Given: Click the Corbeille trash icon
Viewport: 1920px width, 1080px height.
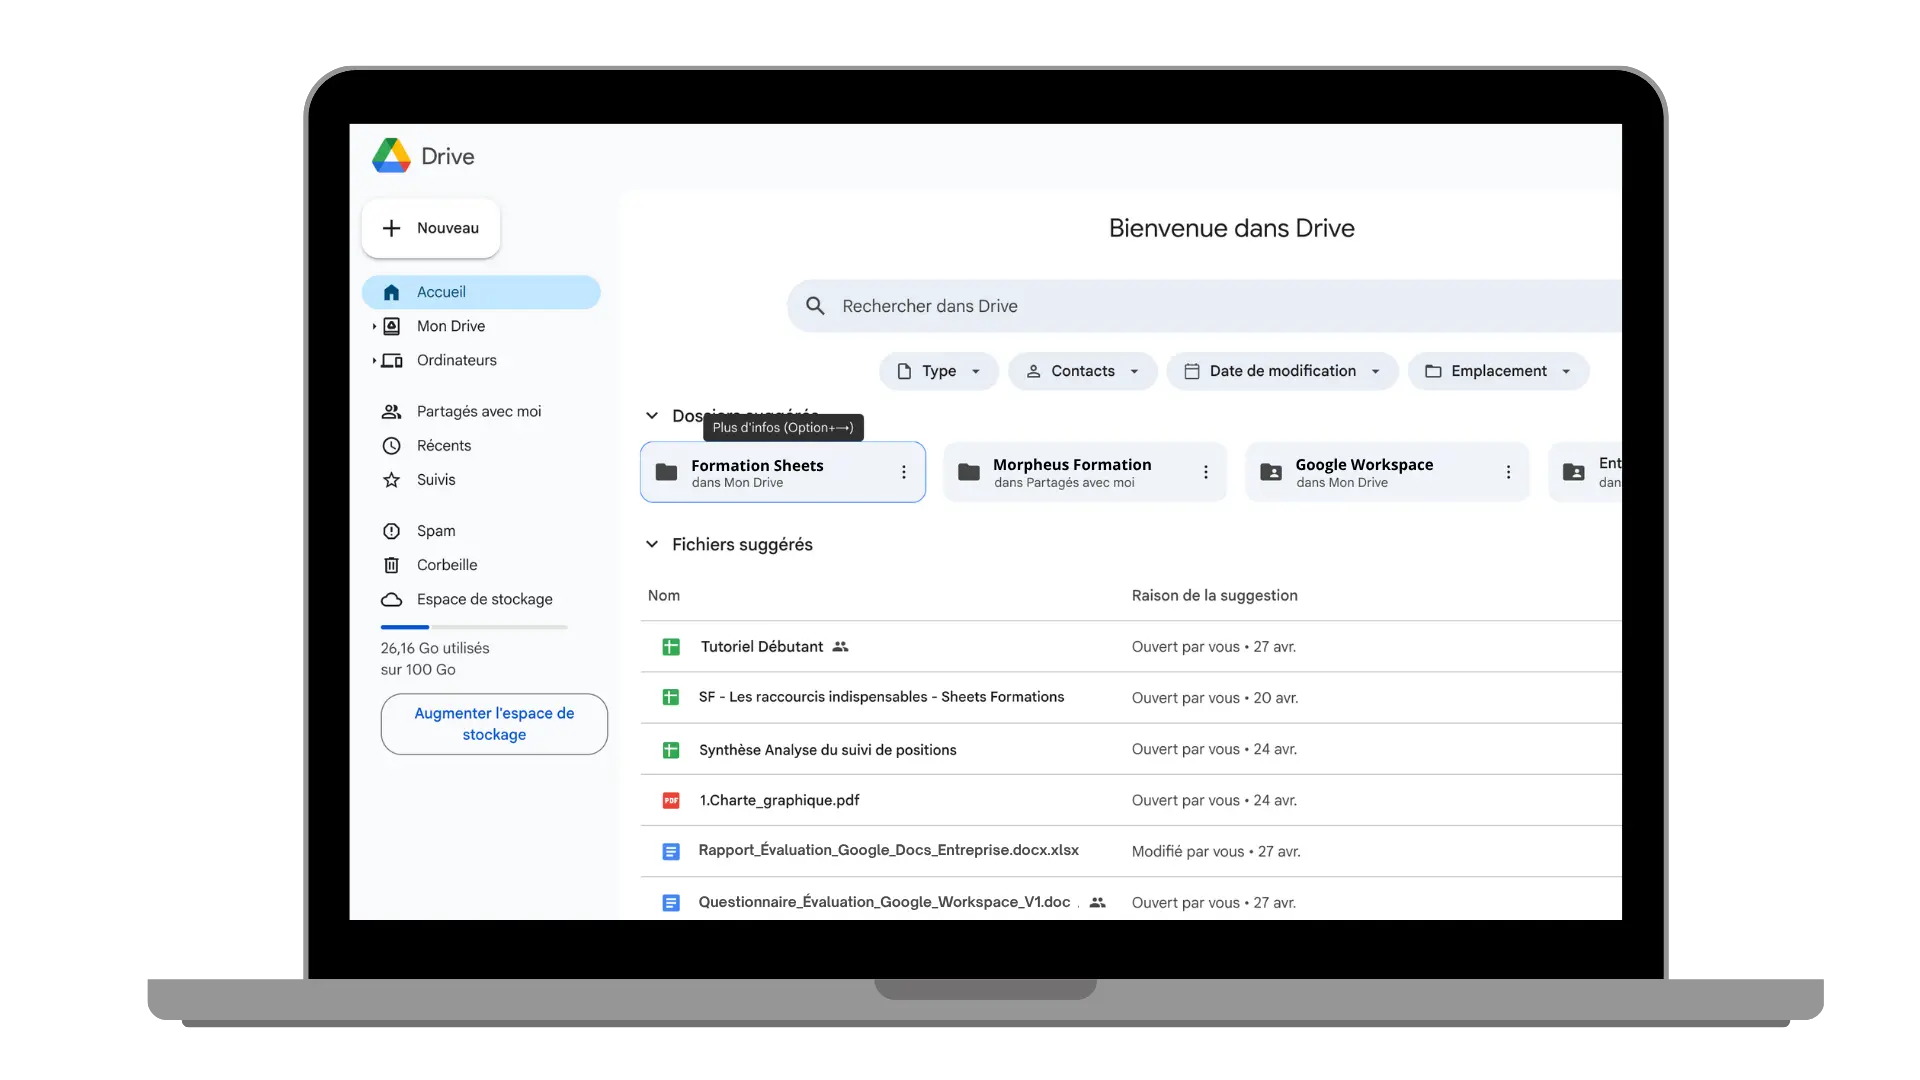Looking at the screenshot, I should pos(392,565).
